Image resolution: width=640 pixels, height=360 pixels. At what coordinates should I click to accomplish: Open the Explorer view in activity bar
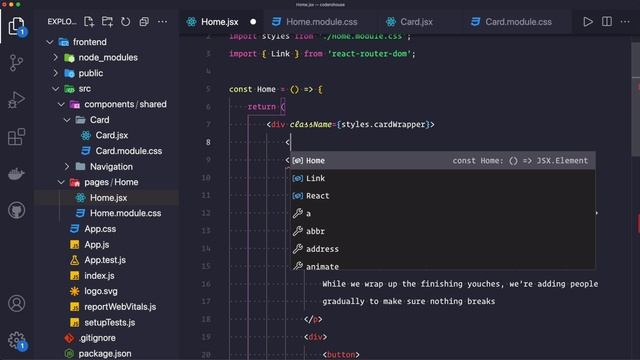click(x=17, y=27)
